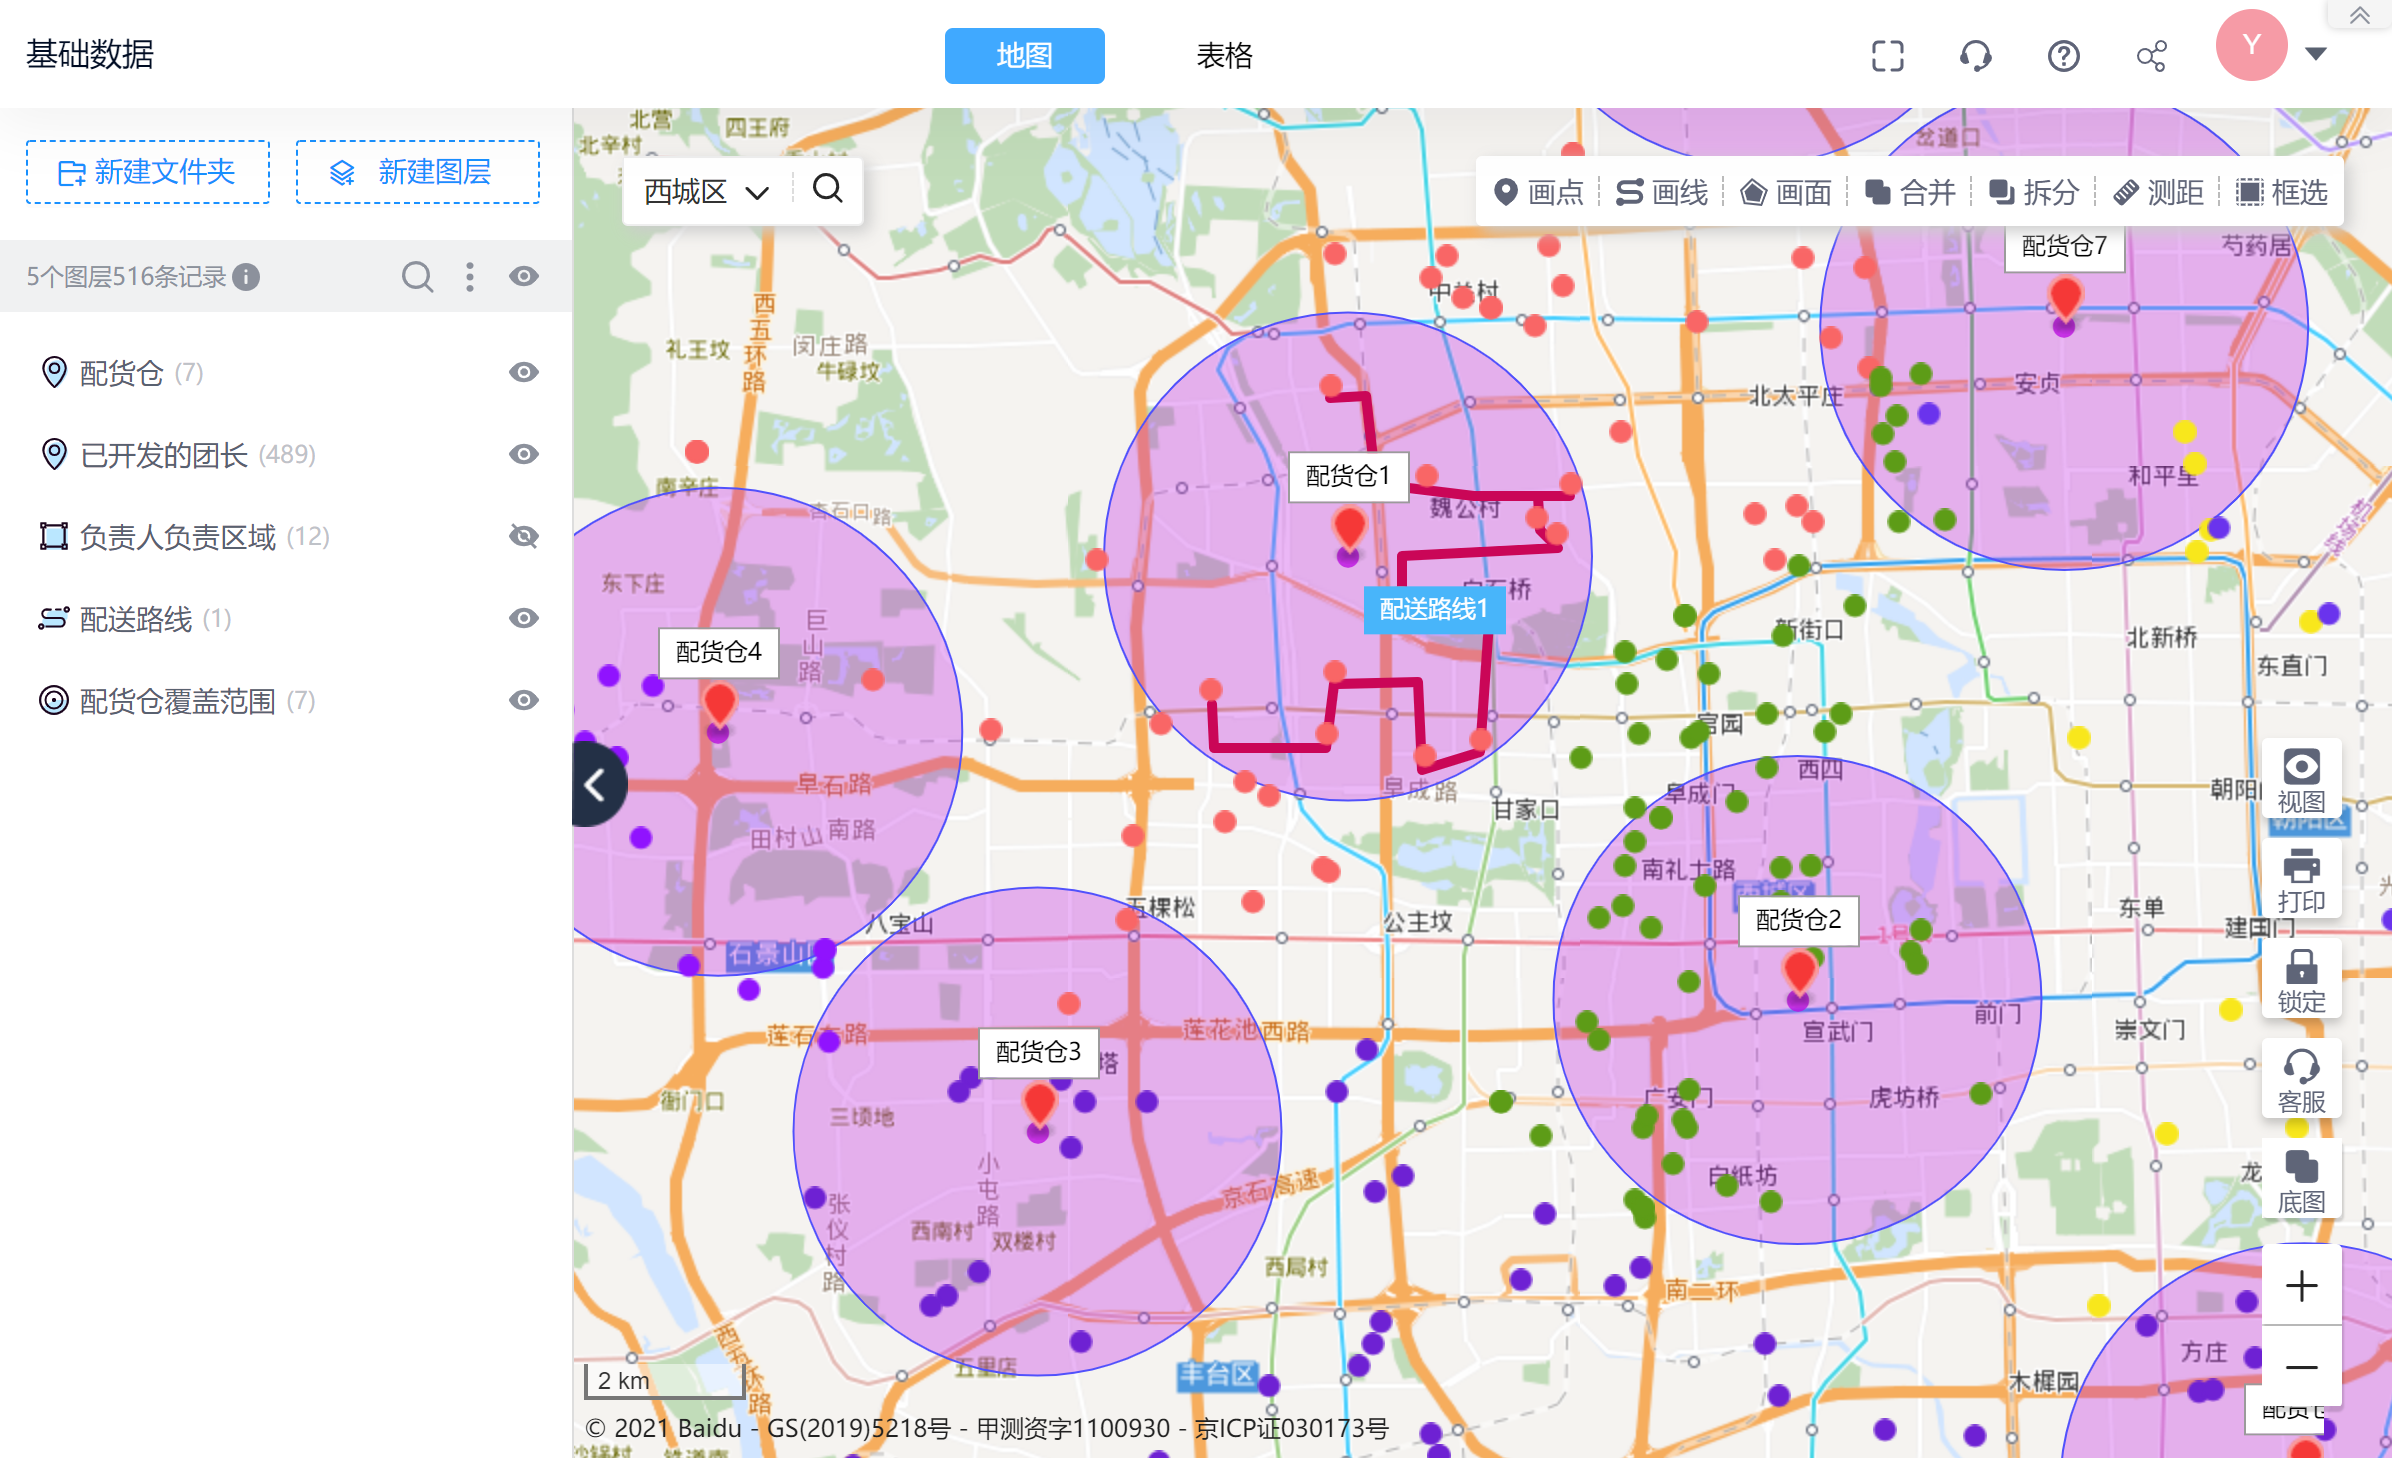The image size is (2392, 1458).
Task: Click the 5个图层516条记录 summary text
Action: point(127,277)
